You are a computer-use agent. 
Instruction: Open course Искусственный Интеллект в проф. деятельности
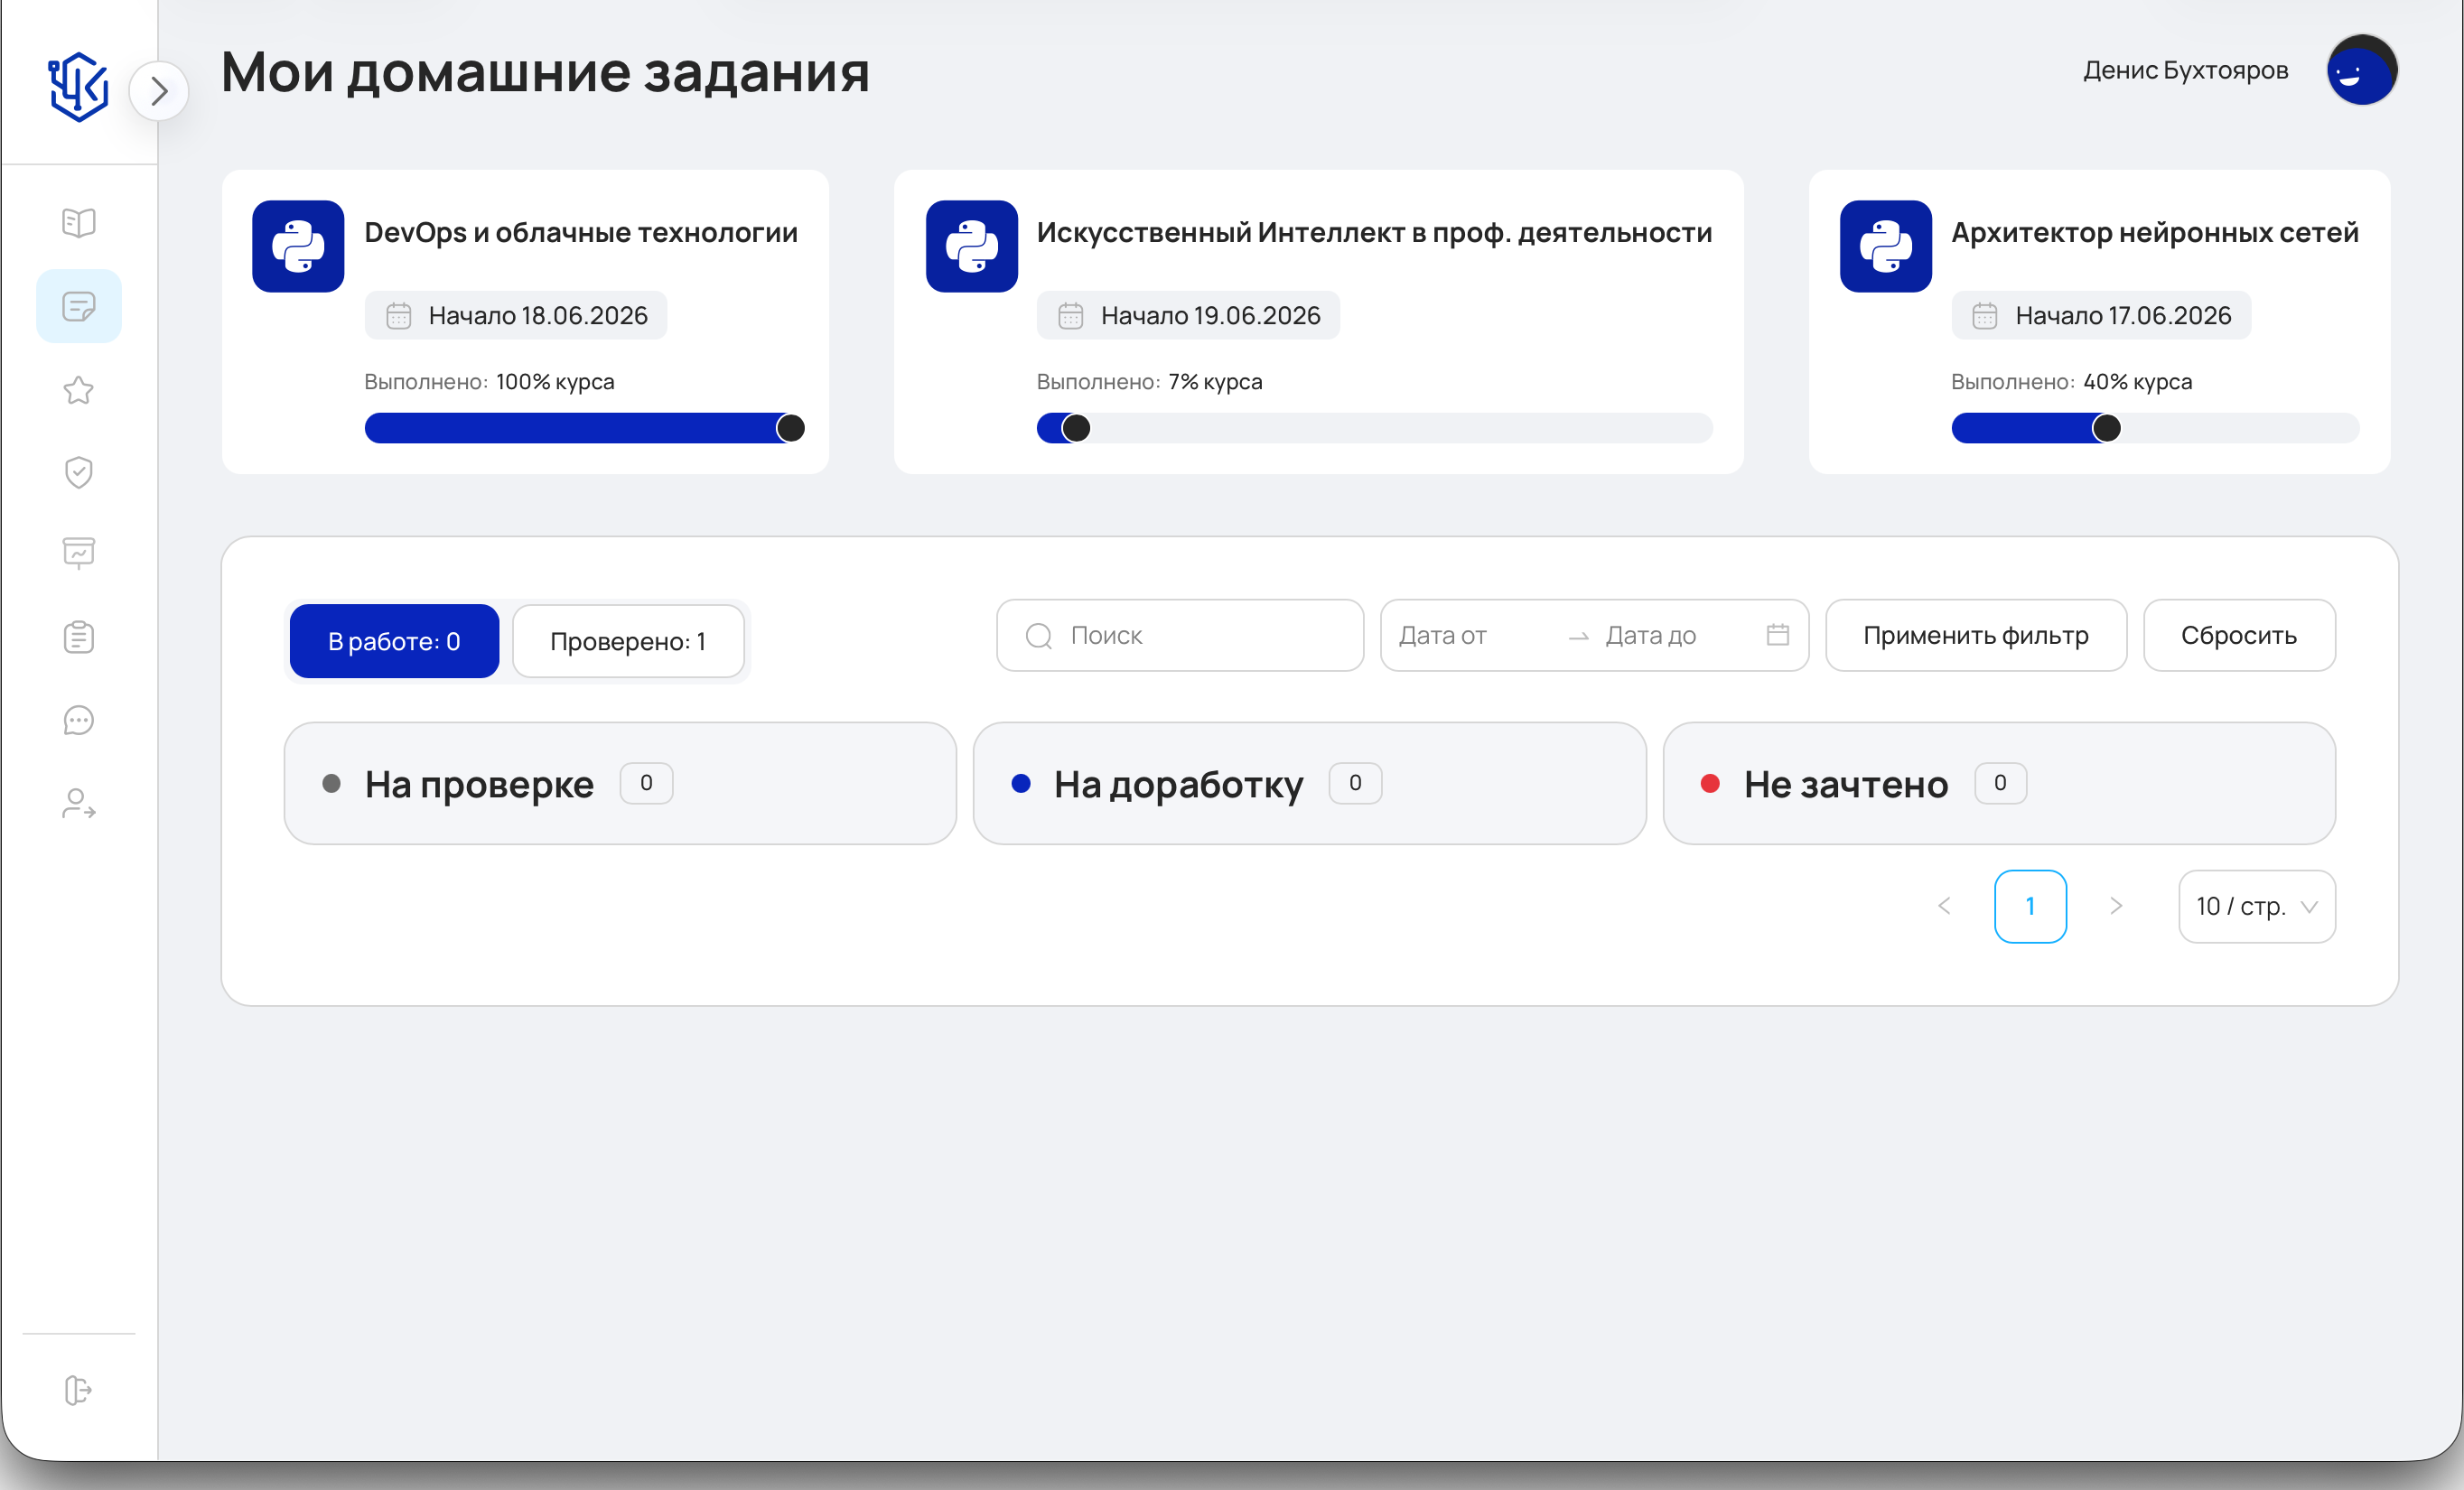tap(1374, 233)
